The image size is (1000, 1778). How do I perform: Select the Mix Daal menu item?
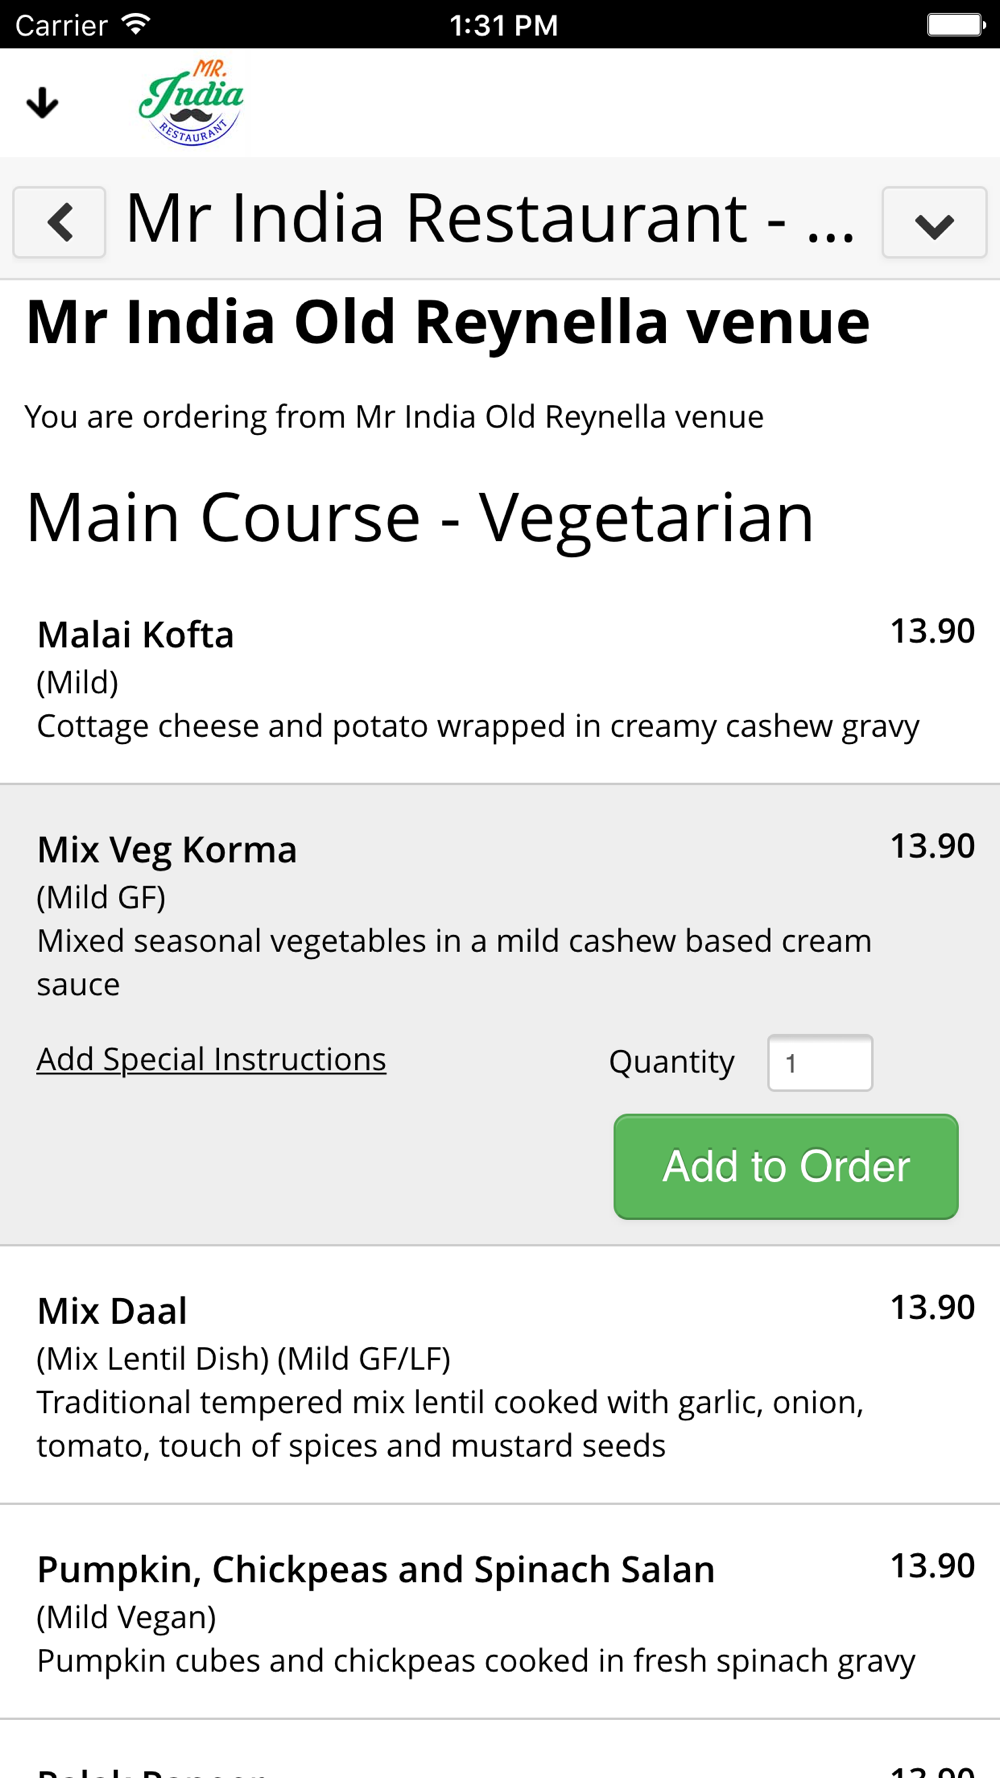pyautogui.click(x=500, y=1375)
